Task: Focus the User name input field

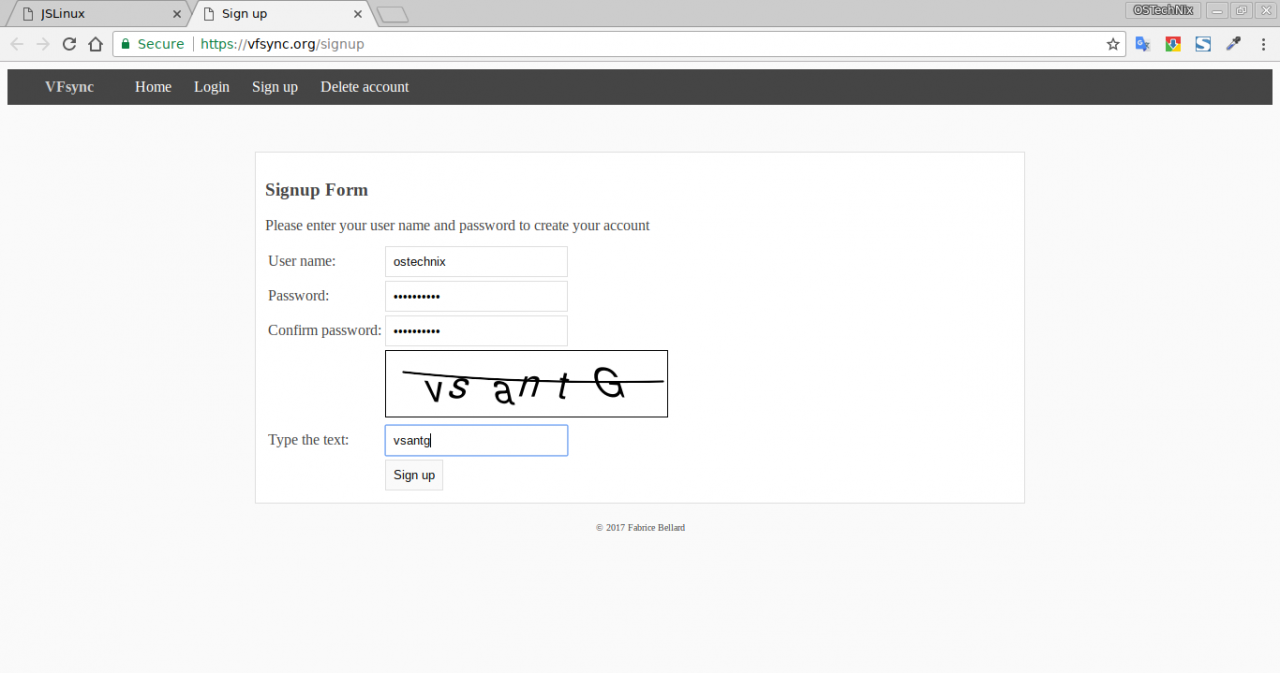Action: [476, 261]
